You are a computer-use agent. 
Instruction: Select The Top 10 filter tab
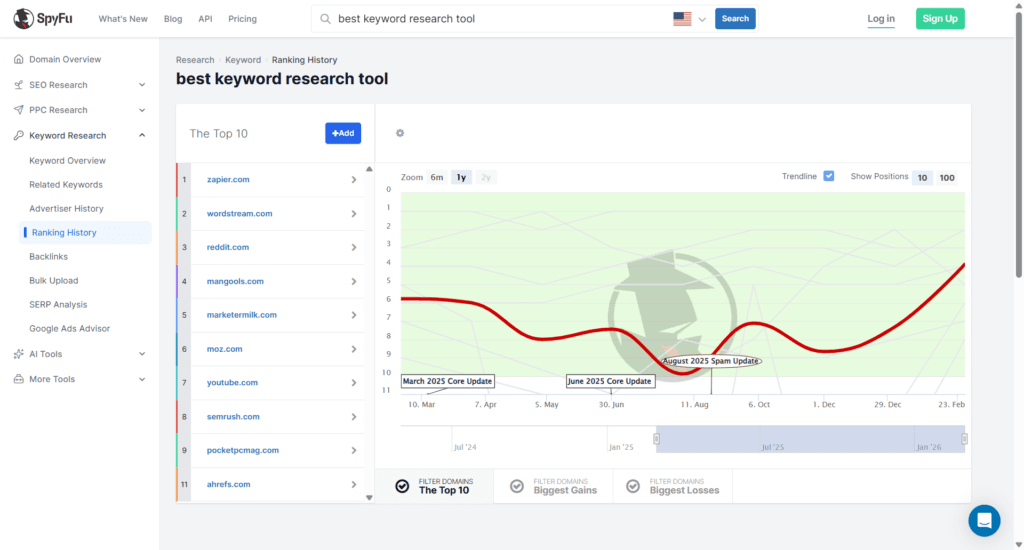pos(434,486)
